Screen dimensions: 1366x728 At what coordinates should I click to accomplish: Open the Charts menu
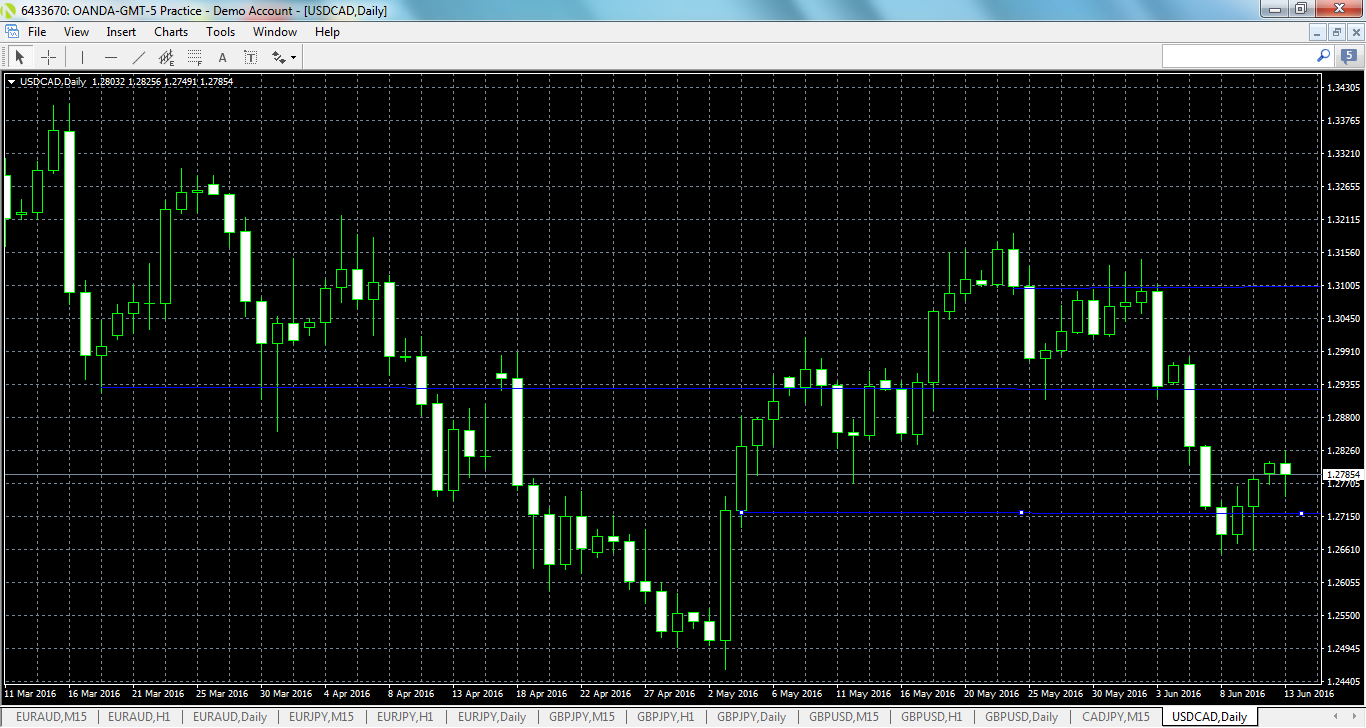170,31
